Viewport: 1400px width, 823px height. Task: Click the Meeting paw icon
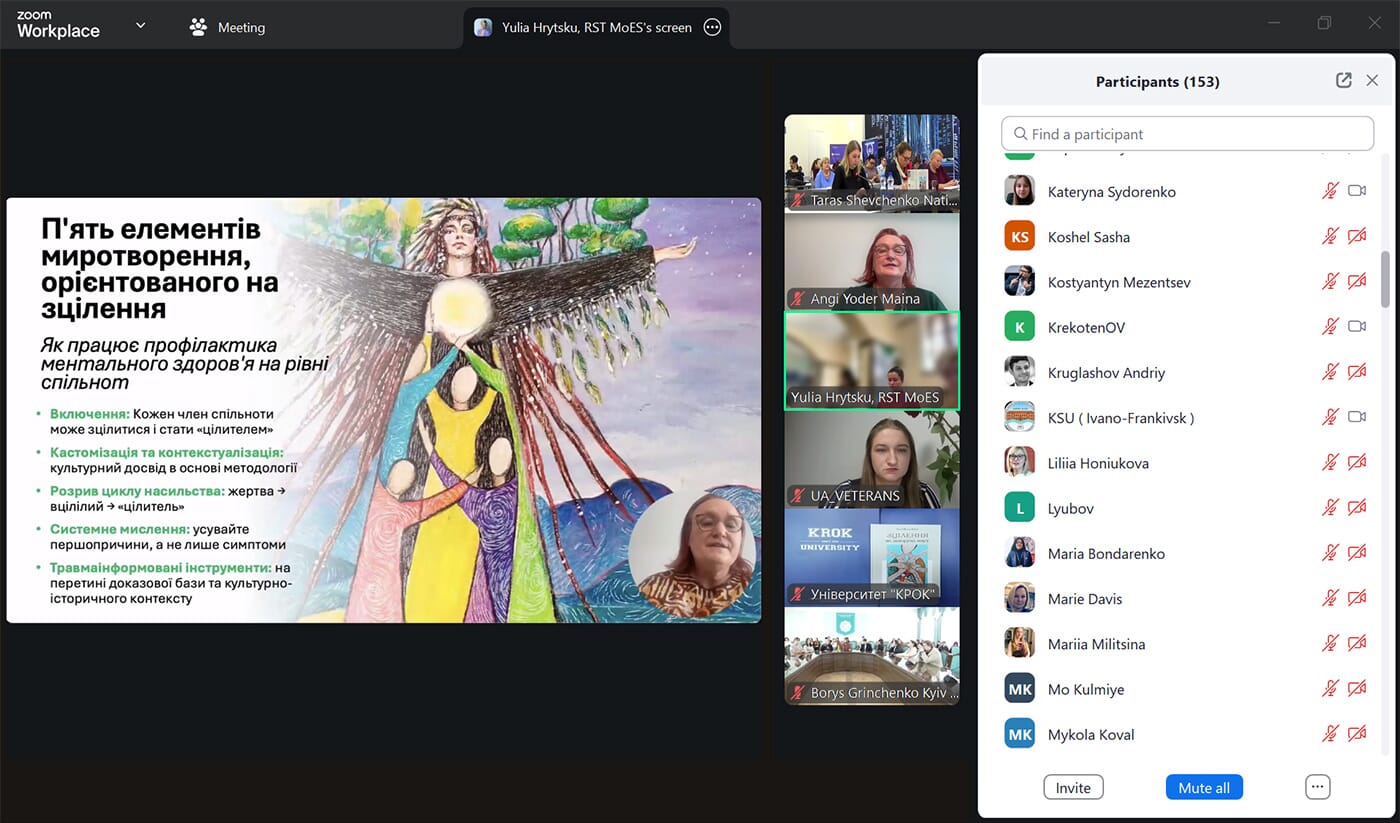(x=198, y=27)
